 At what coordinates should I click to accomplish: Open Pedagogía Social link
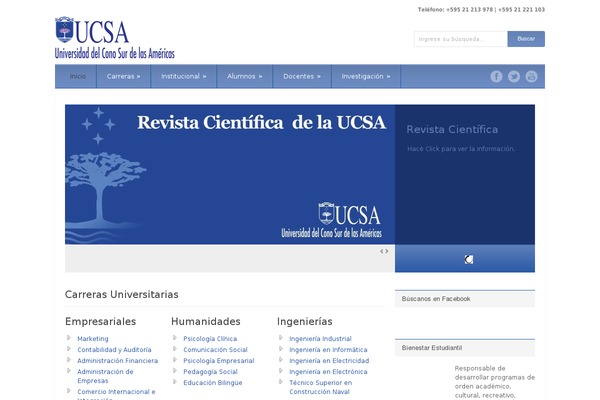click(x=210, y=372)
